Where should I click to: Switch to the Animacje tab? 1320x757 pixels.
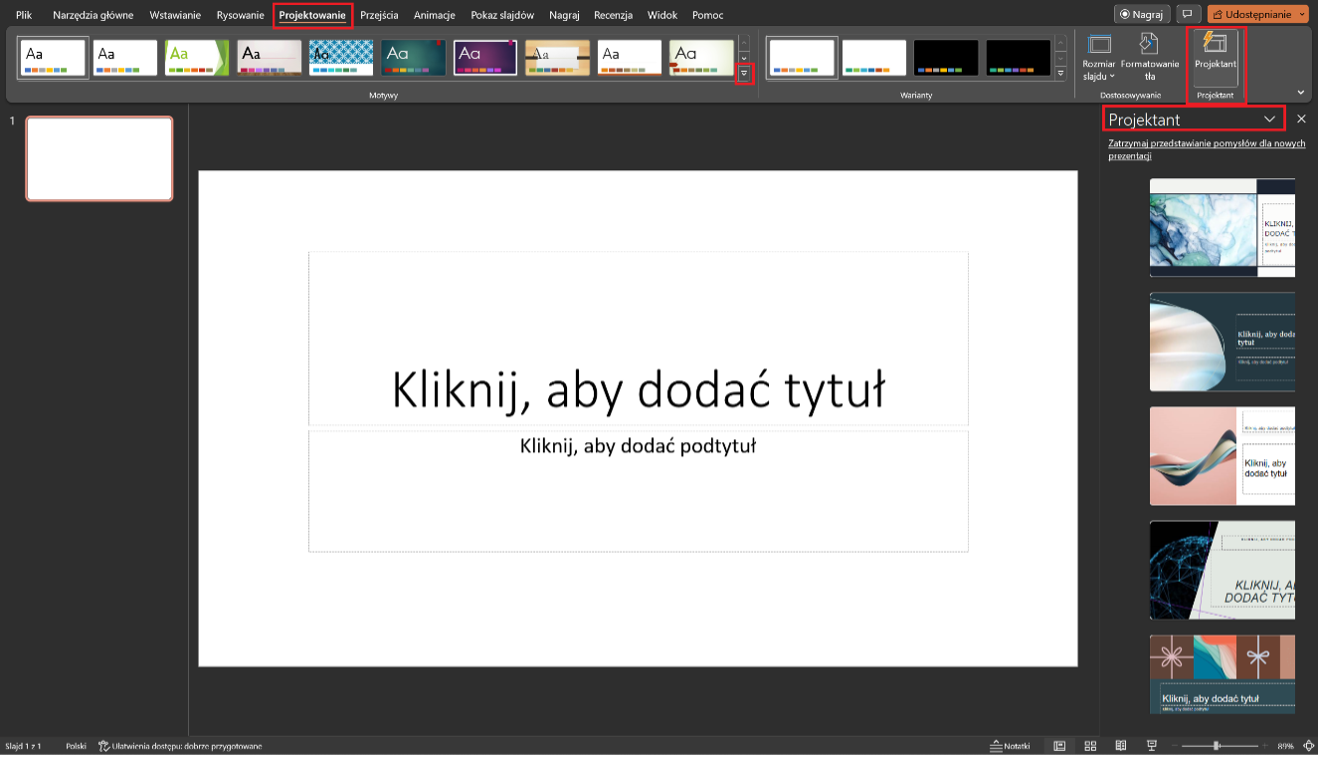pos(434,15)
